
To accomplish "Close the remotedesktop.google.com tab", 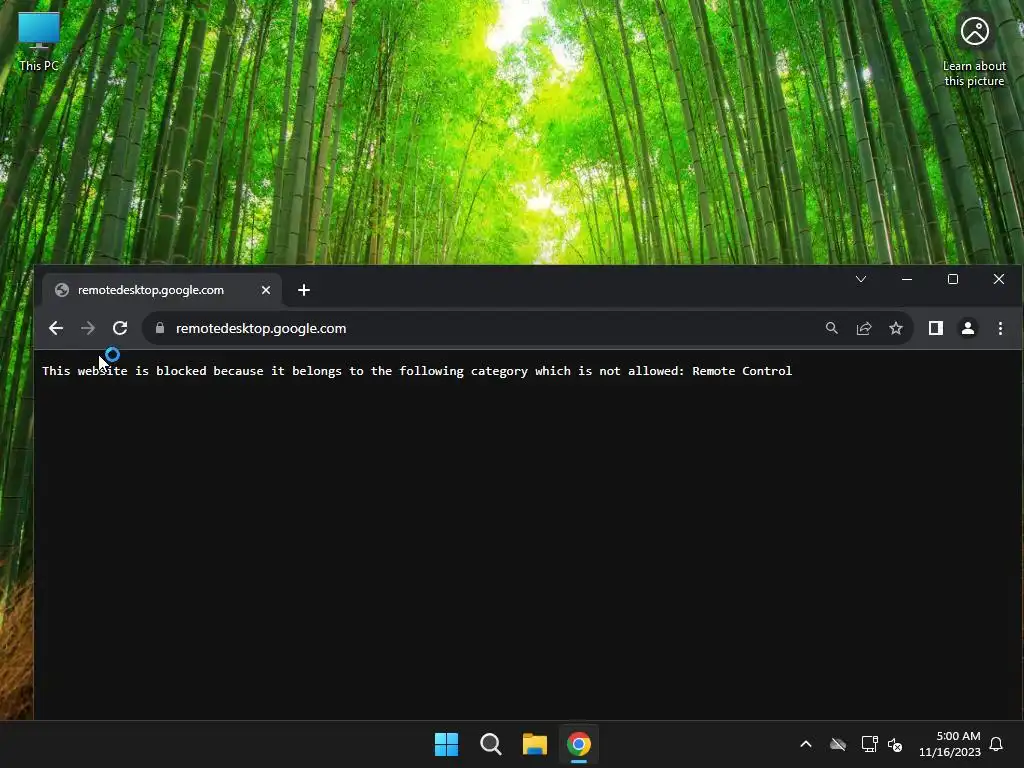I will coord(266,290).
